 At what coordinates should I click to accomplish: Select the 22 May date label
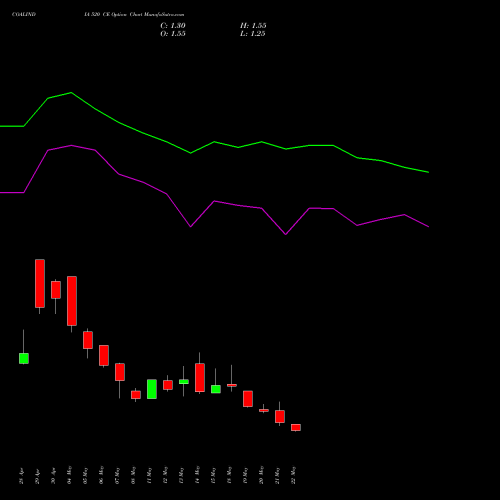(294, 475)
